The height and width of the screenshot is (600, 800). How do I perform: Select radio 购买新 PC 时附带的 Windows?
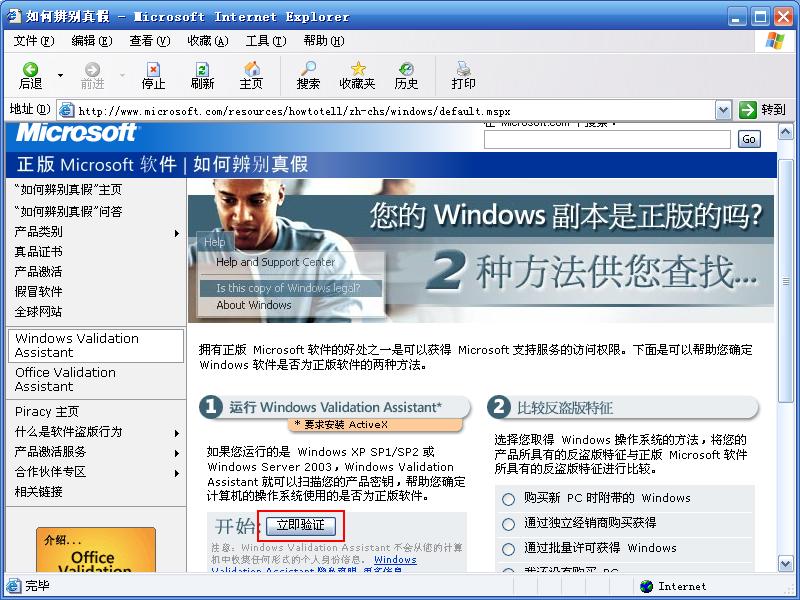pyautogui.click(x=508, y=499)
